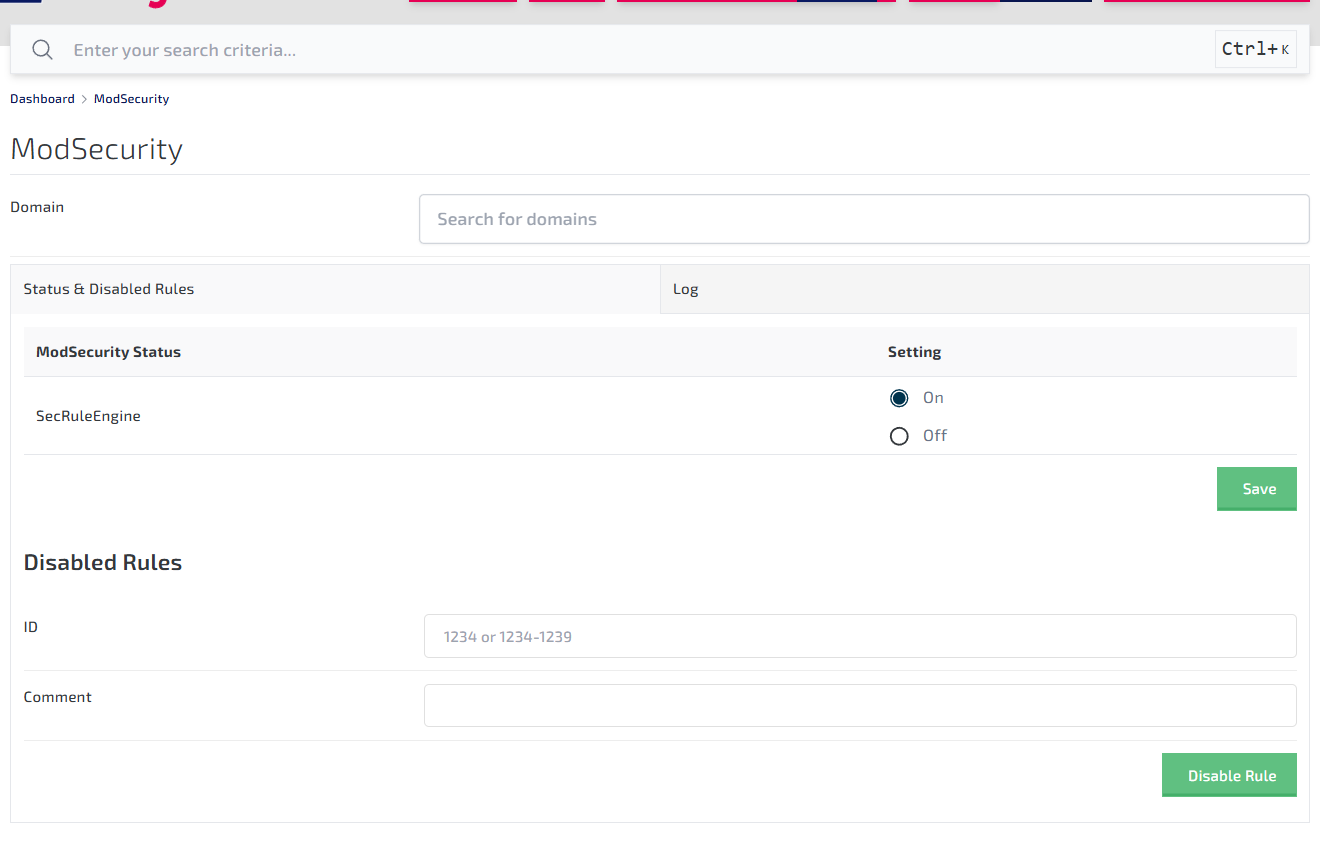The width and height of the screenshot is (1320, 866).
Task: Click the Comment field label
Action: pos(58,697)
